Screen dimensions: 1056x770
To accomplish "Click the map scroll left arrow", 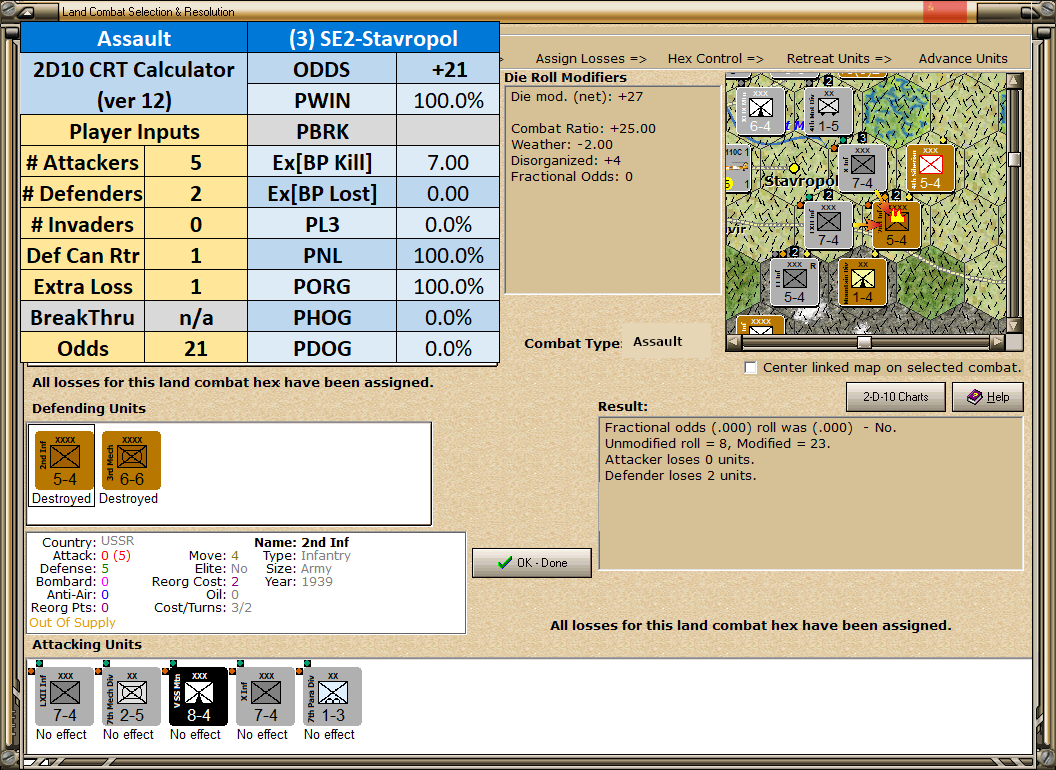I will click(x=734, y=342).
